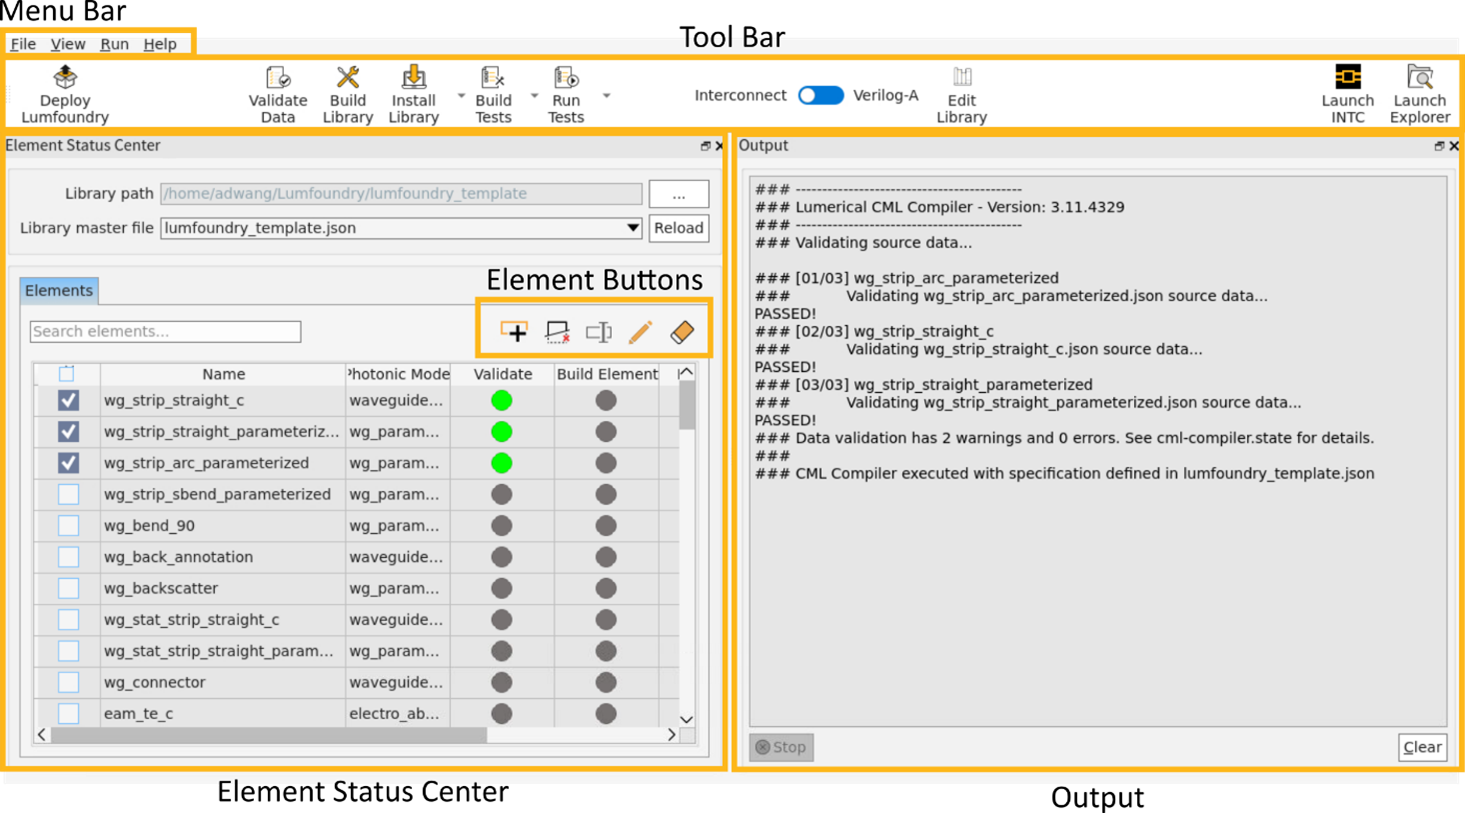This screenshot has width=1465, height=813.
Task: Open the Edit Library tool
Action: click(960, 93)
